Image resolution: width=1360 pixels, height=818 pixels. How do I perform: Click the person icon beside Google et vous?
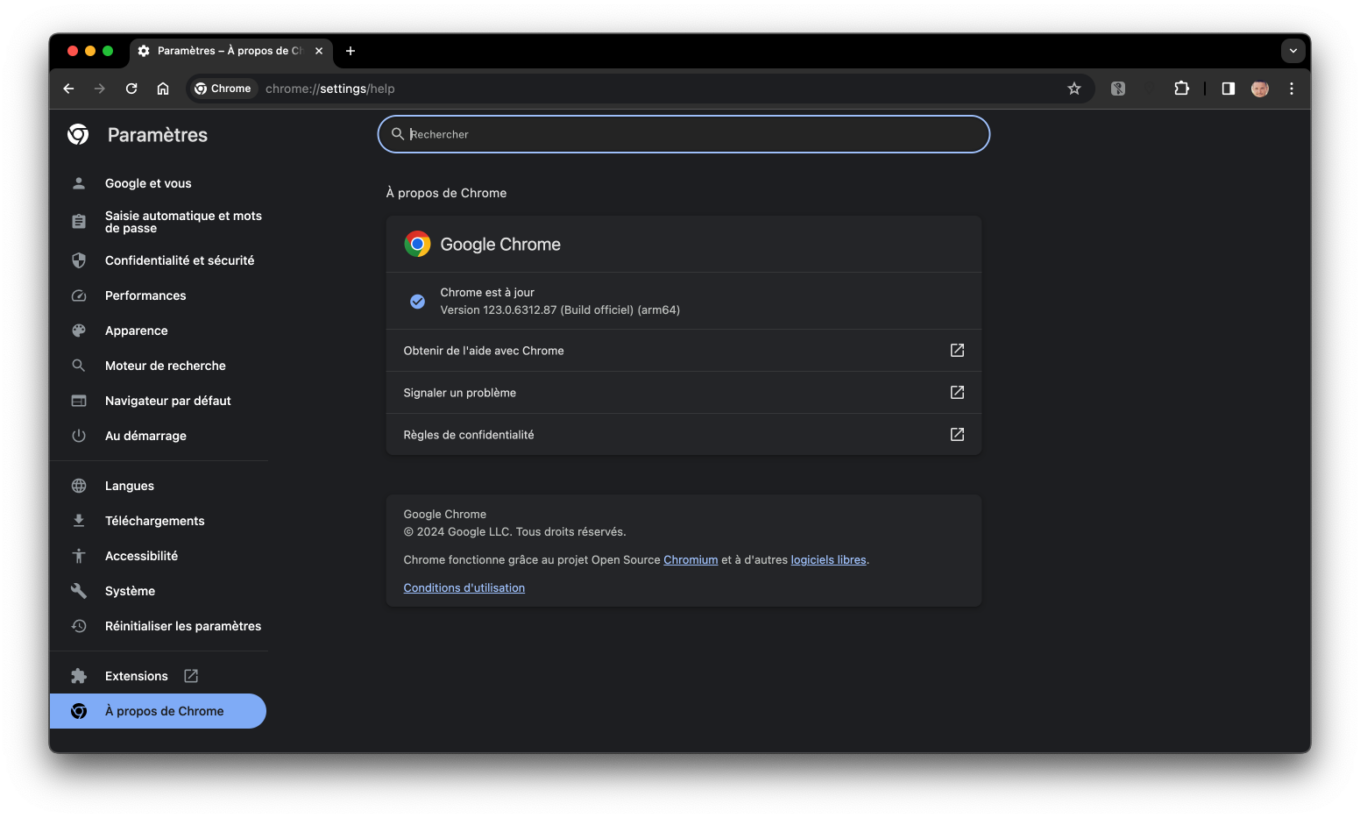pos(79,183)
